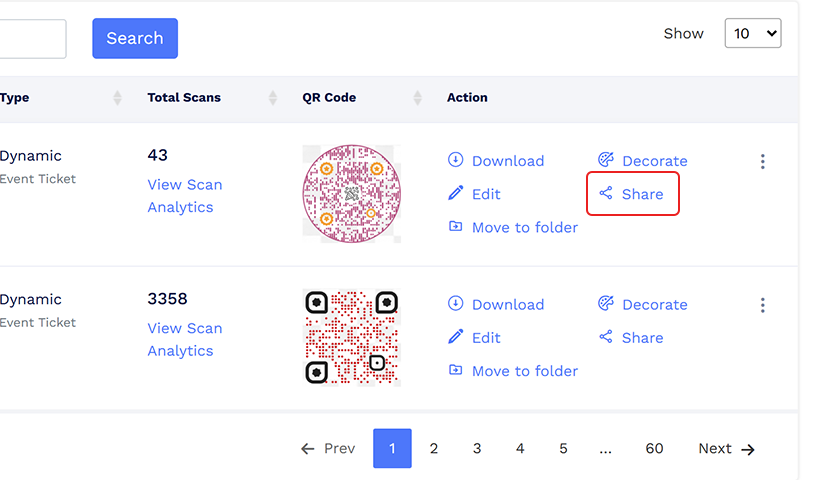Open View Scan Analytics for the 43-scan code

pyautogui.click(x=184, y=196)
